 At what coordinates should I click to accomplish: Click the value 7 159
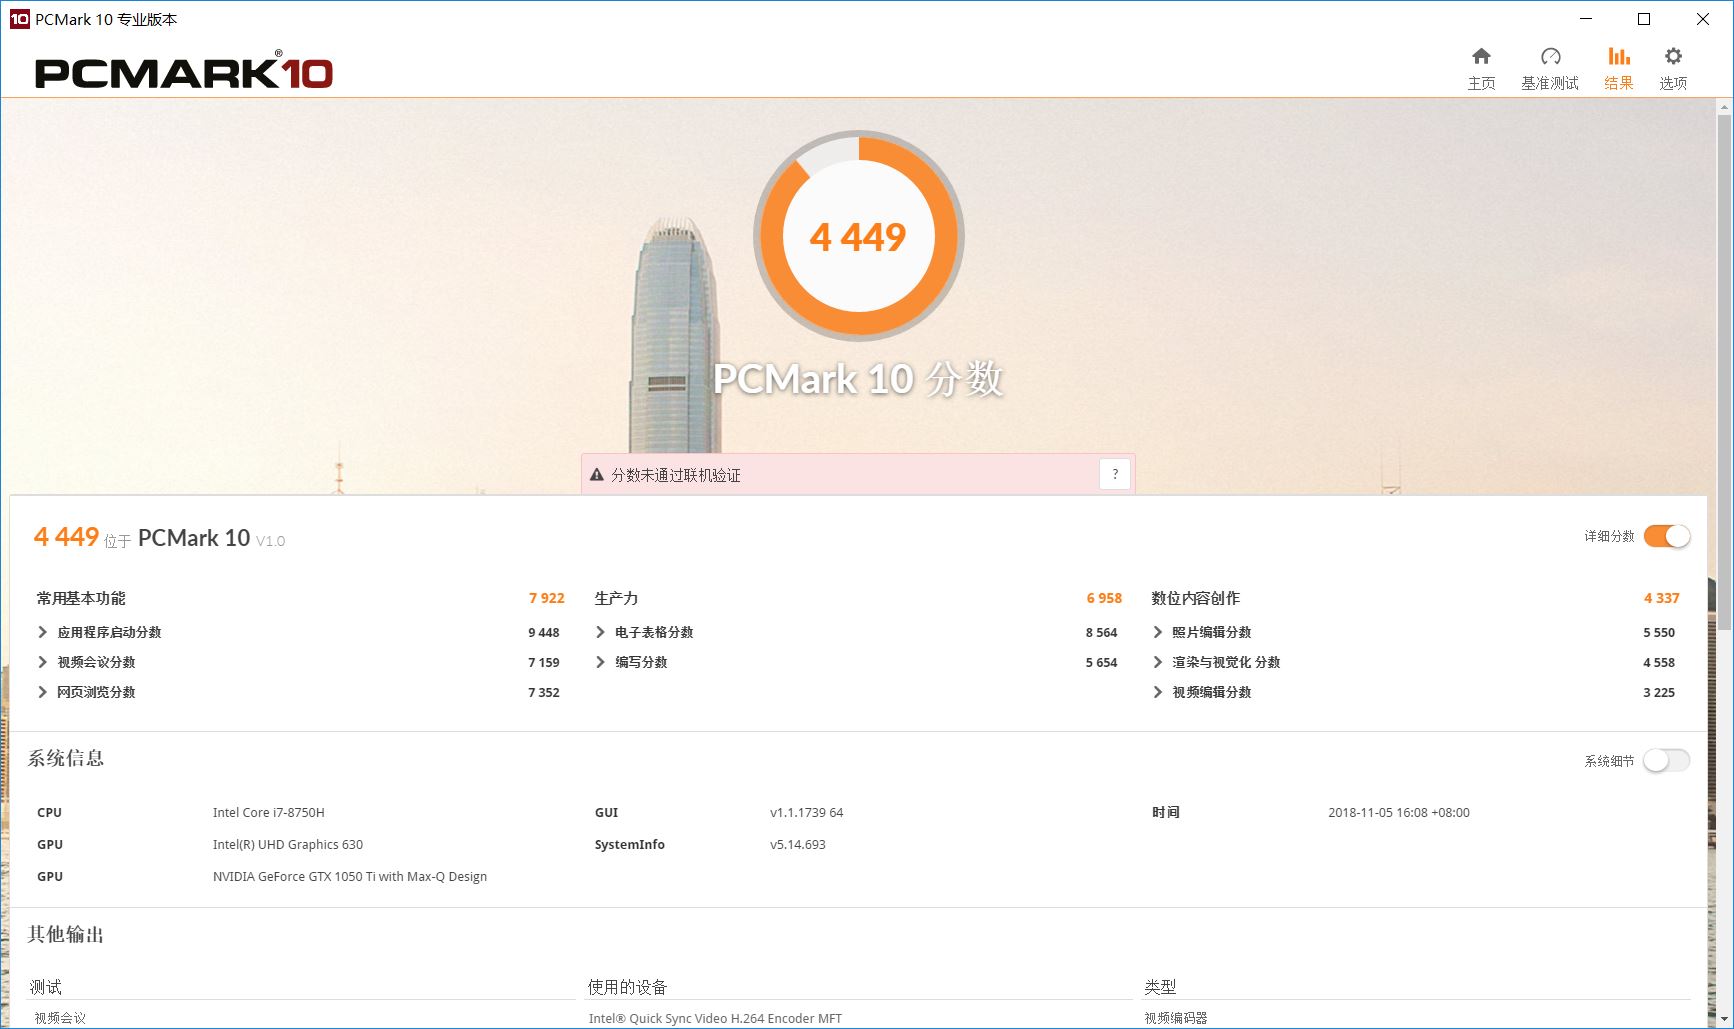point(544,662)
